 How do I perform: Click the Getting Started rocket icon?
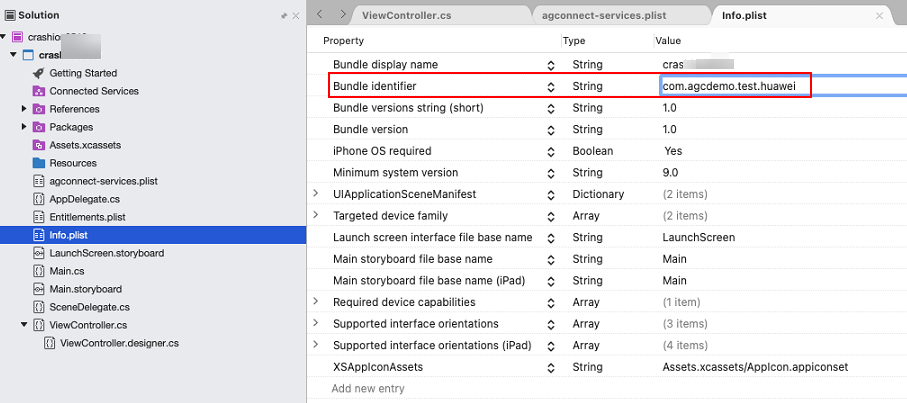38,73
